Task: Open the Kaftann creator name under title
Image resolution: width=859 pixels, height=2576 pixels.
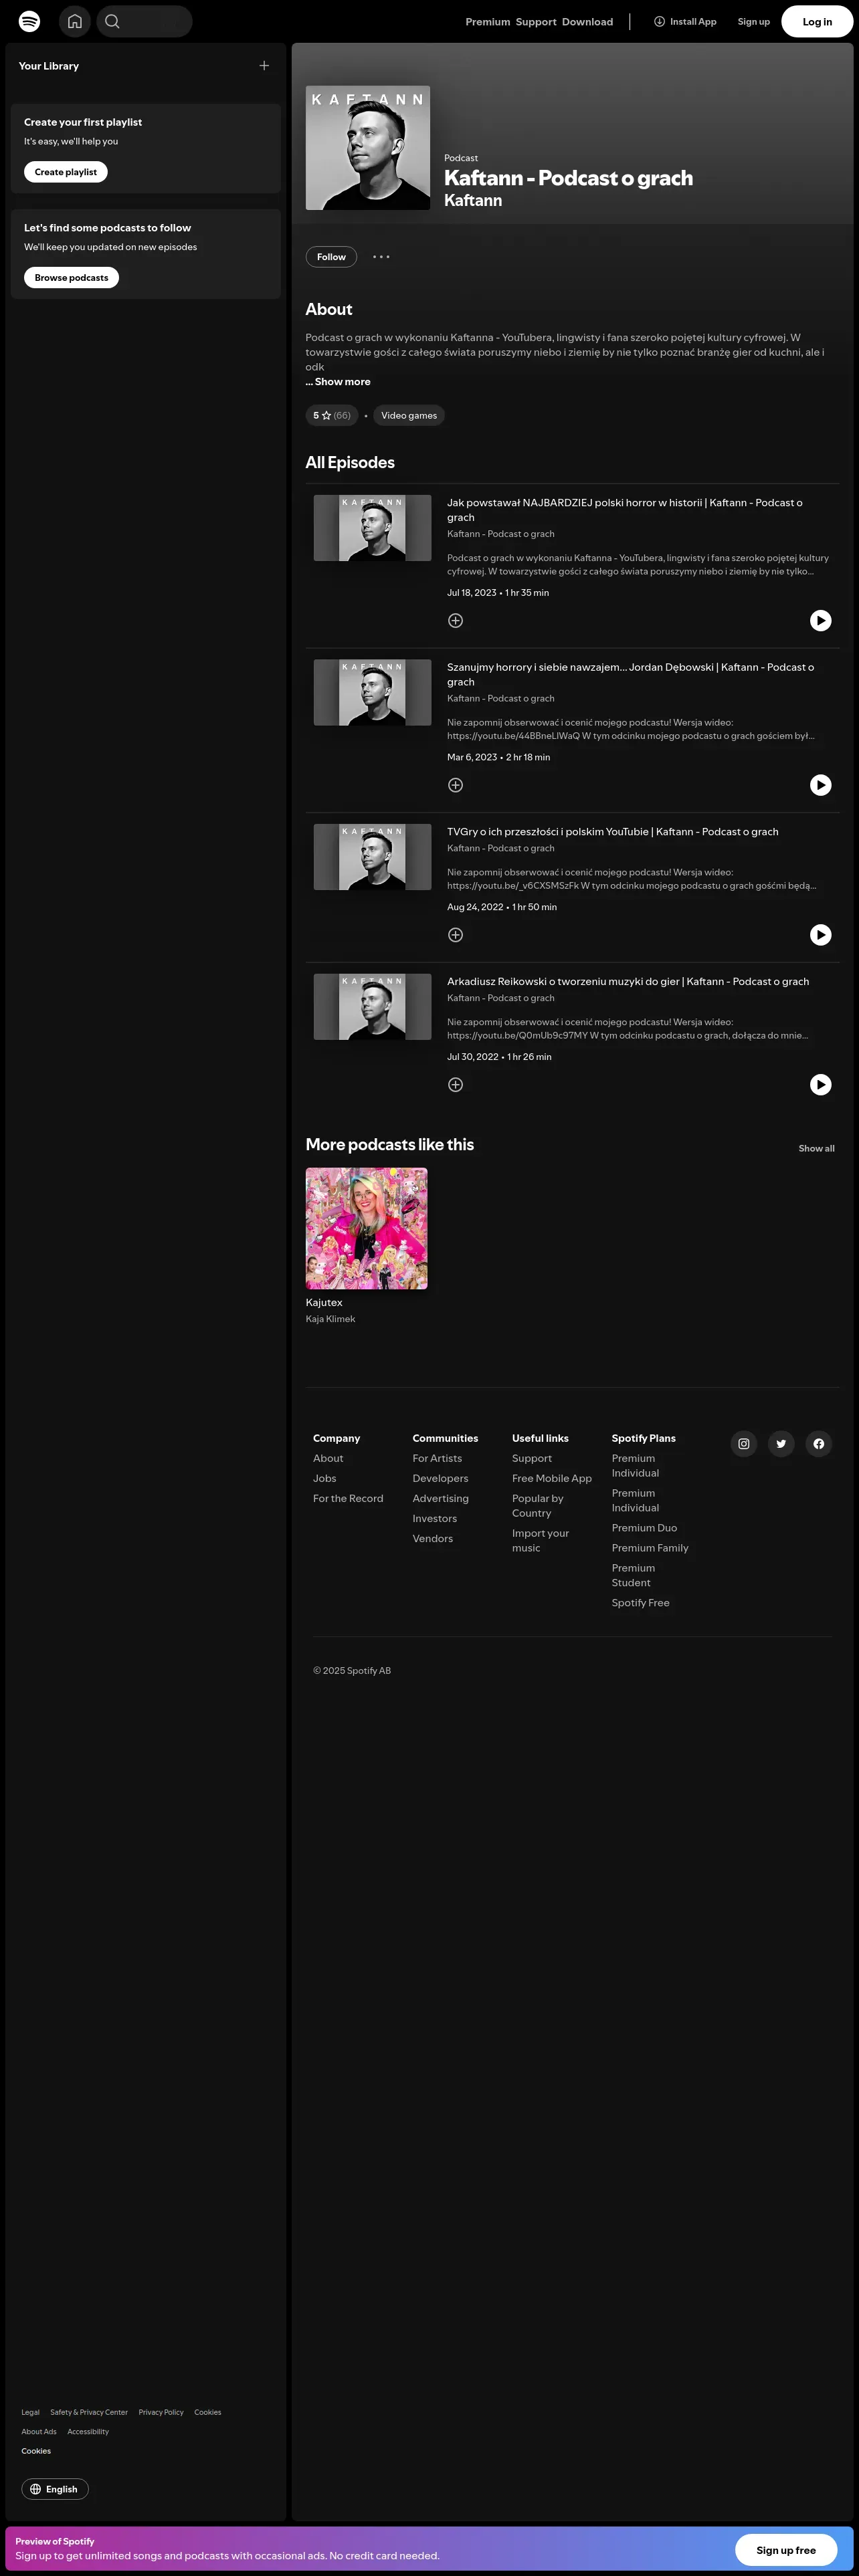Action: pyautogui.click(x=473, y=201)
